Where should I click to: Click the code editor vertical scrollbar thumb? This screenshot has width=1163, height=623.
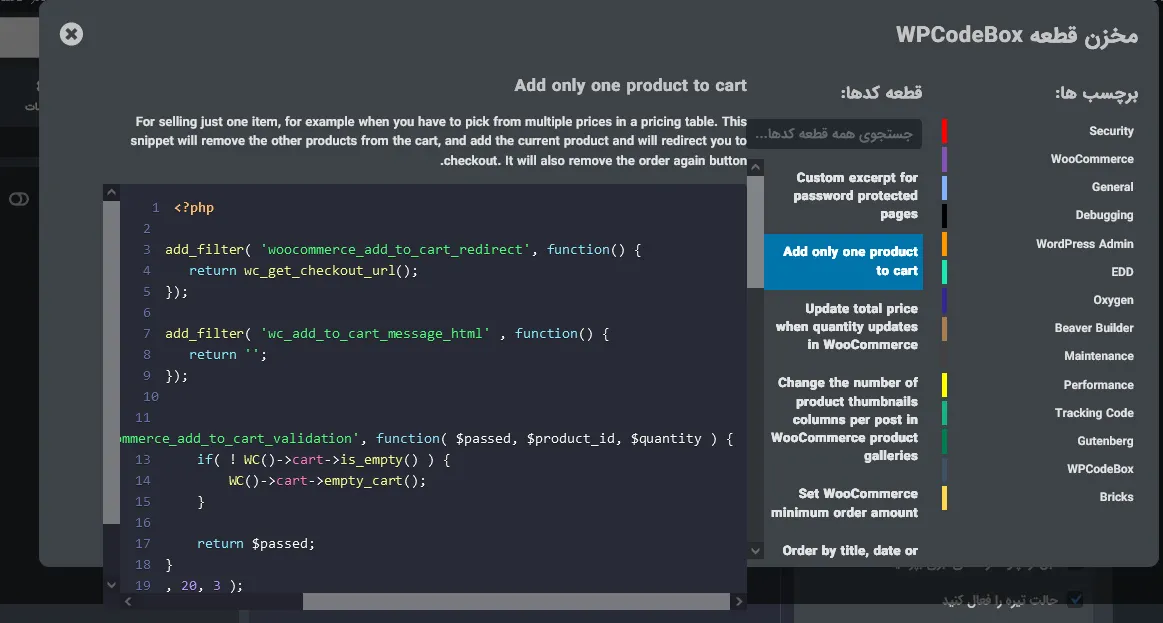[x=111, y=362]
